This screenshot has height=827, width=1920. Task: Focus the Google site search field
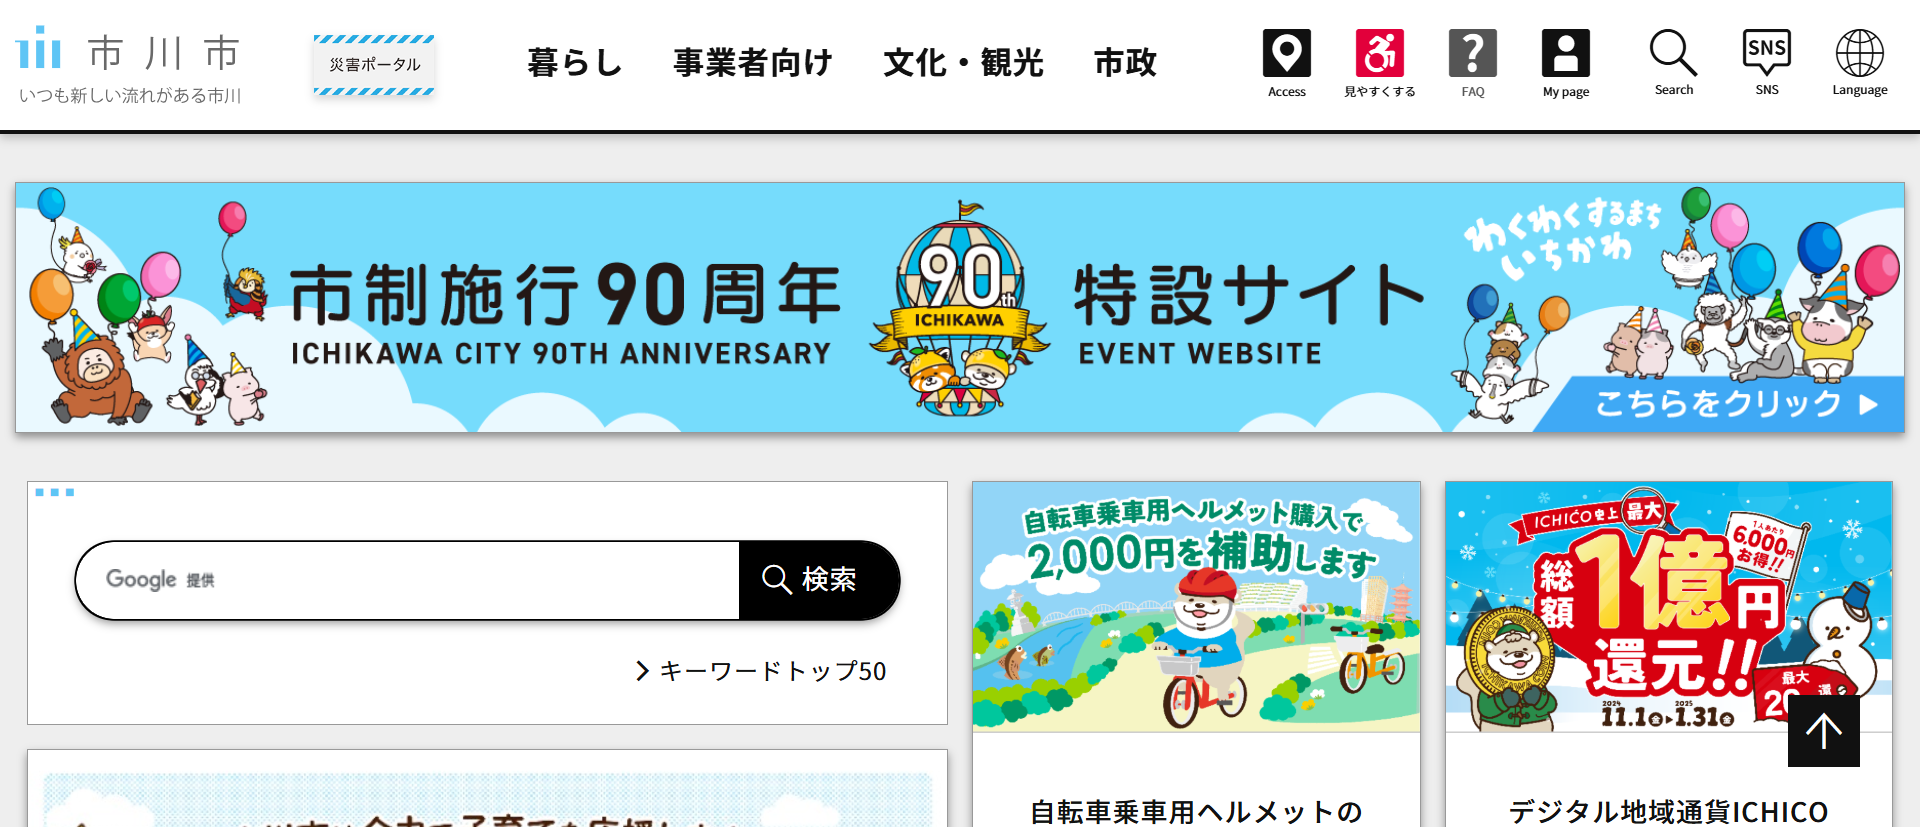point(408,580)
